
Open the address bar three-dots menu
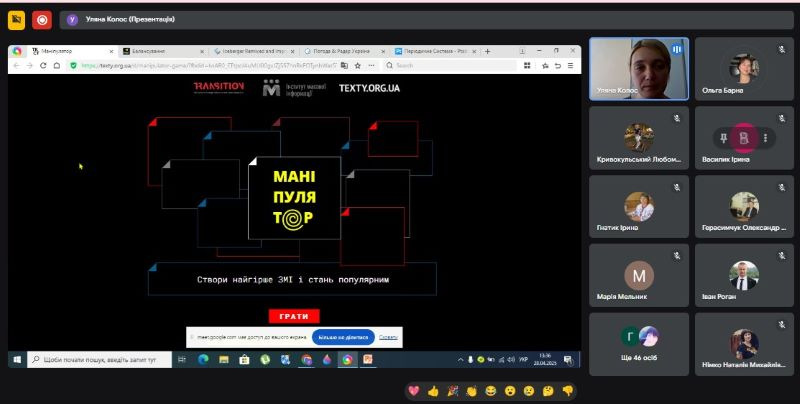(371, 66)
